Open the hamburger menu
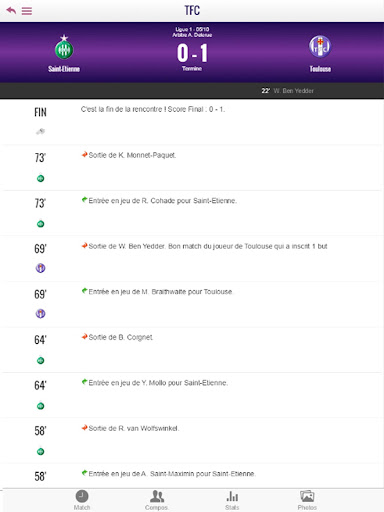 click(27, 11)
